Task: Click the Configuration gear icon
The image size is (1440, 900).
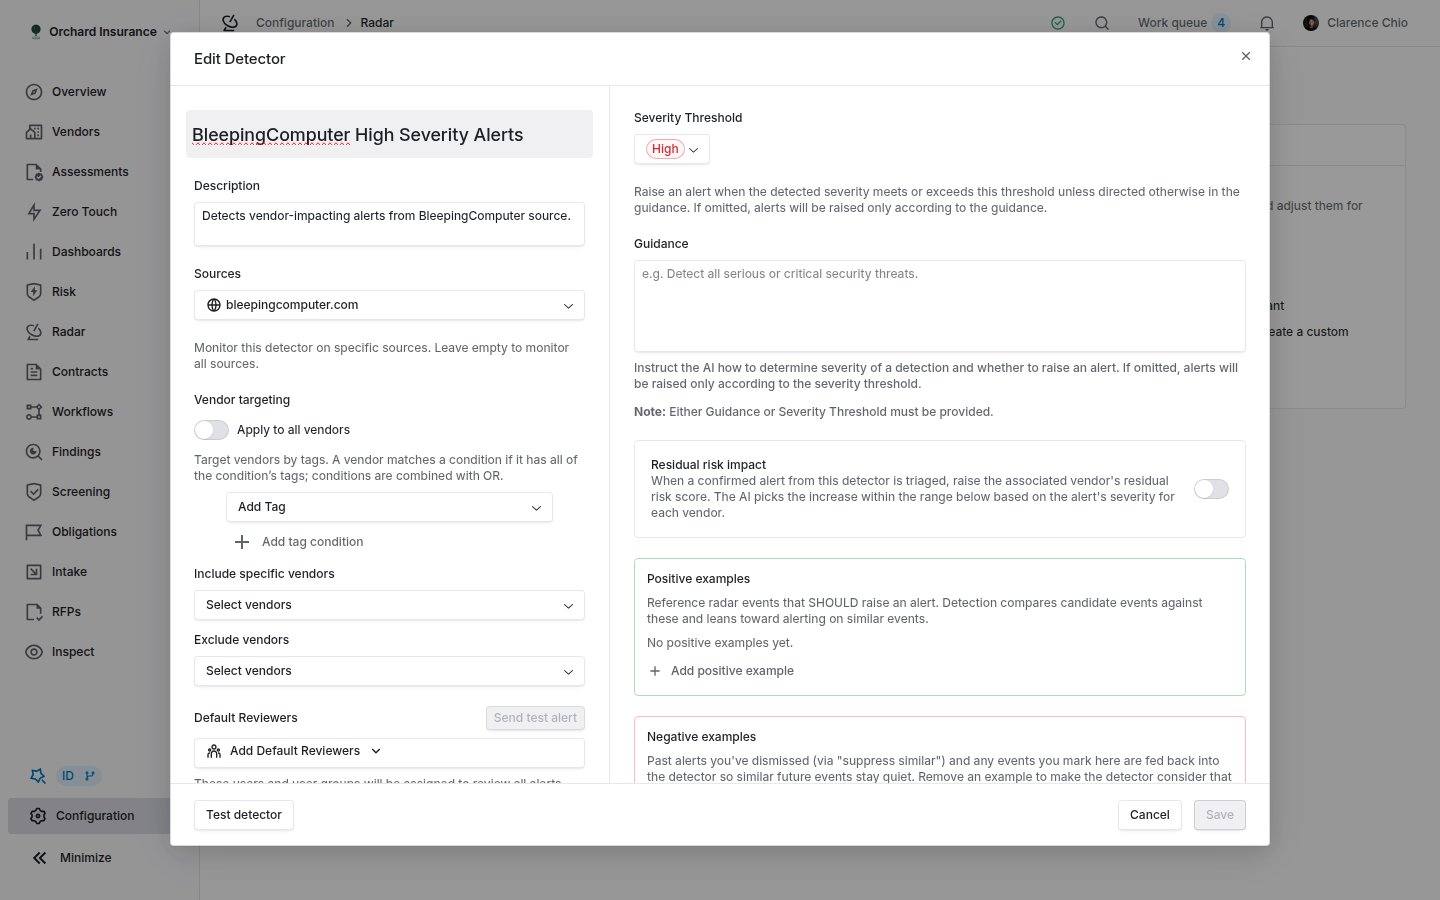Action: coord(38,816)
